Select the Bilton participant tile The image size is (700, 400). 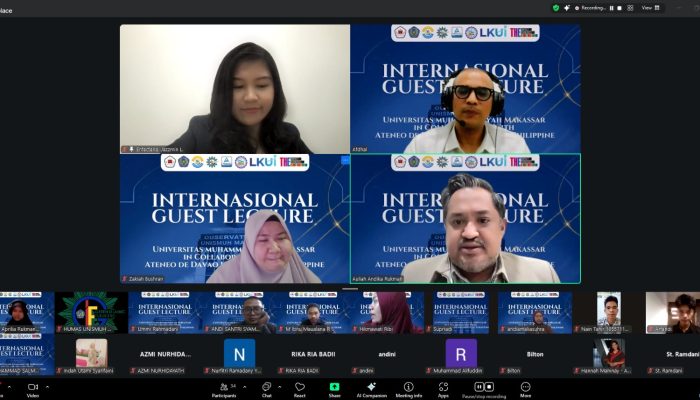pyautogui.click(x=535, y=354)
